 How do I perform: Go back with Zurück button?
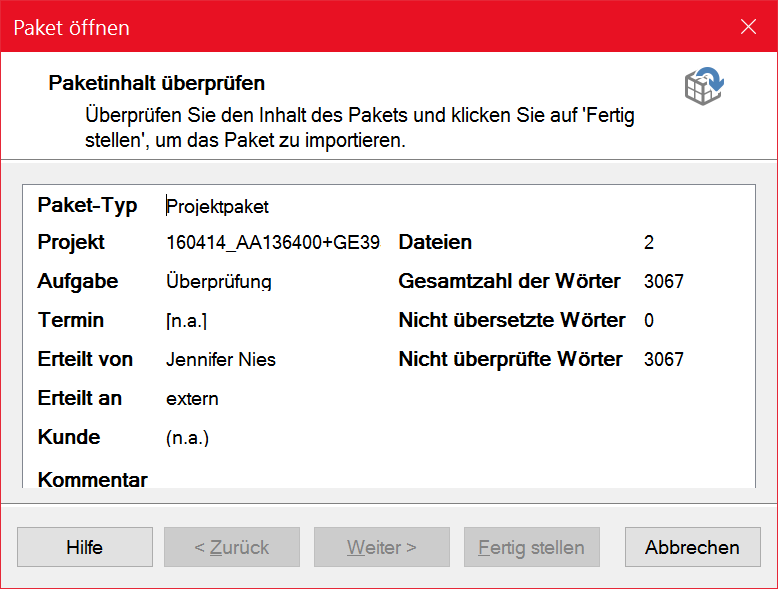point(232,547)
